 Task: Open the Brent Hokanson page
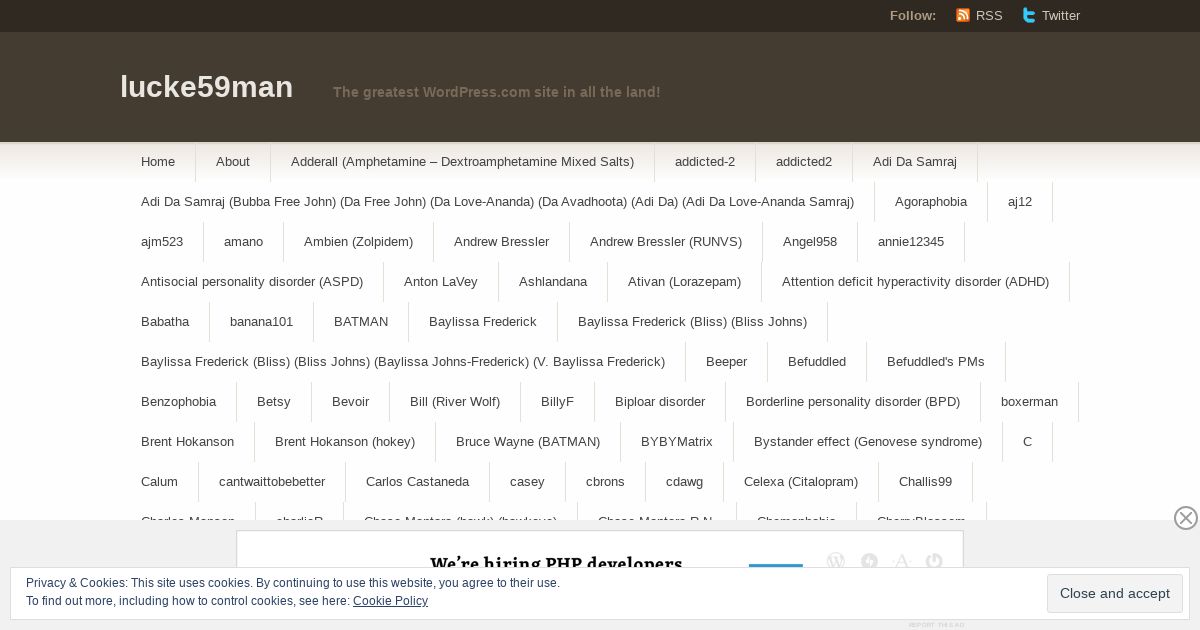[x=187, y=441]
